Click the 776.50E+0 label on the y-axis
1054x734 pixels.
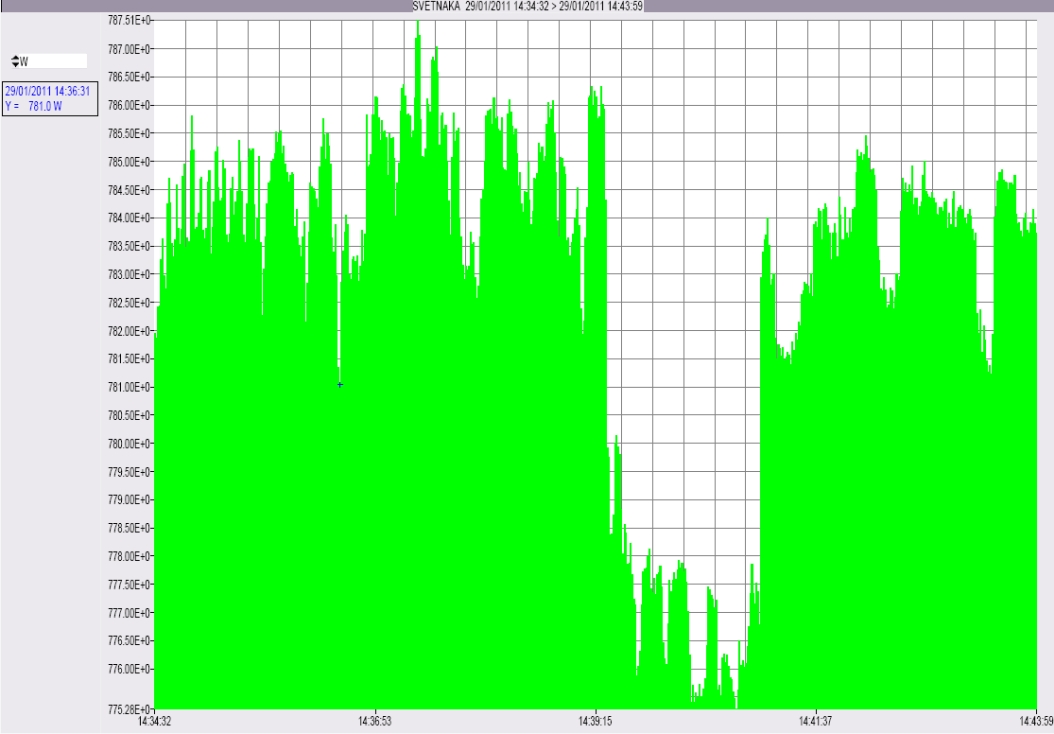point(129,641)
